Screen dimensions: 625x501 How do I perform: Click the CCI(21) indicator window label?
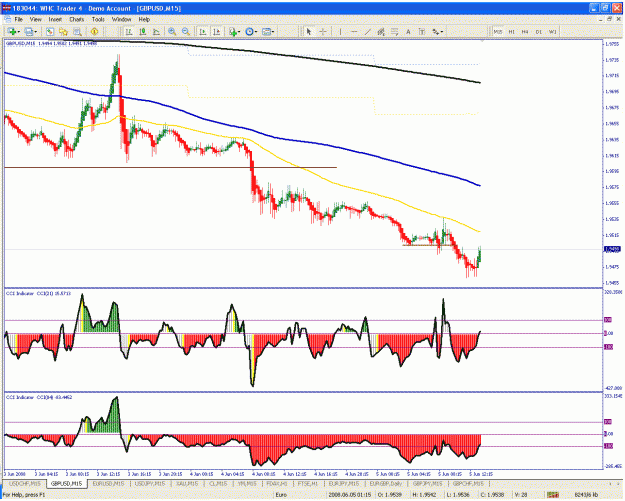tap(38, 293)
